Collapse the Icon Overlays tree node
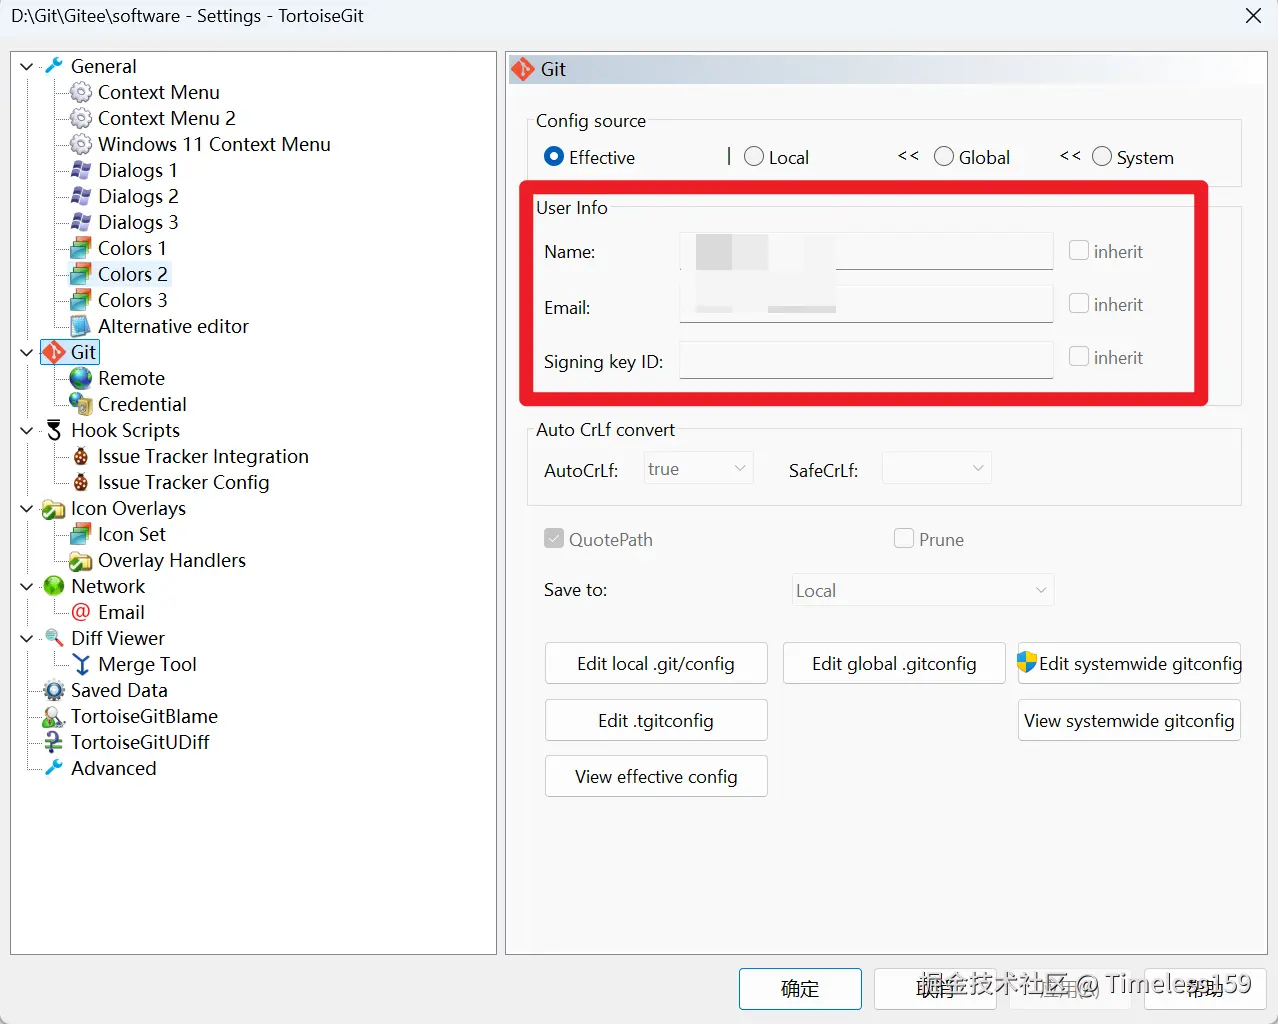The height and width of the screenshot is (1024, 1278). pos(27,508)
